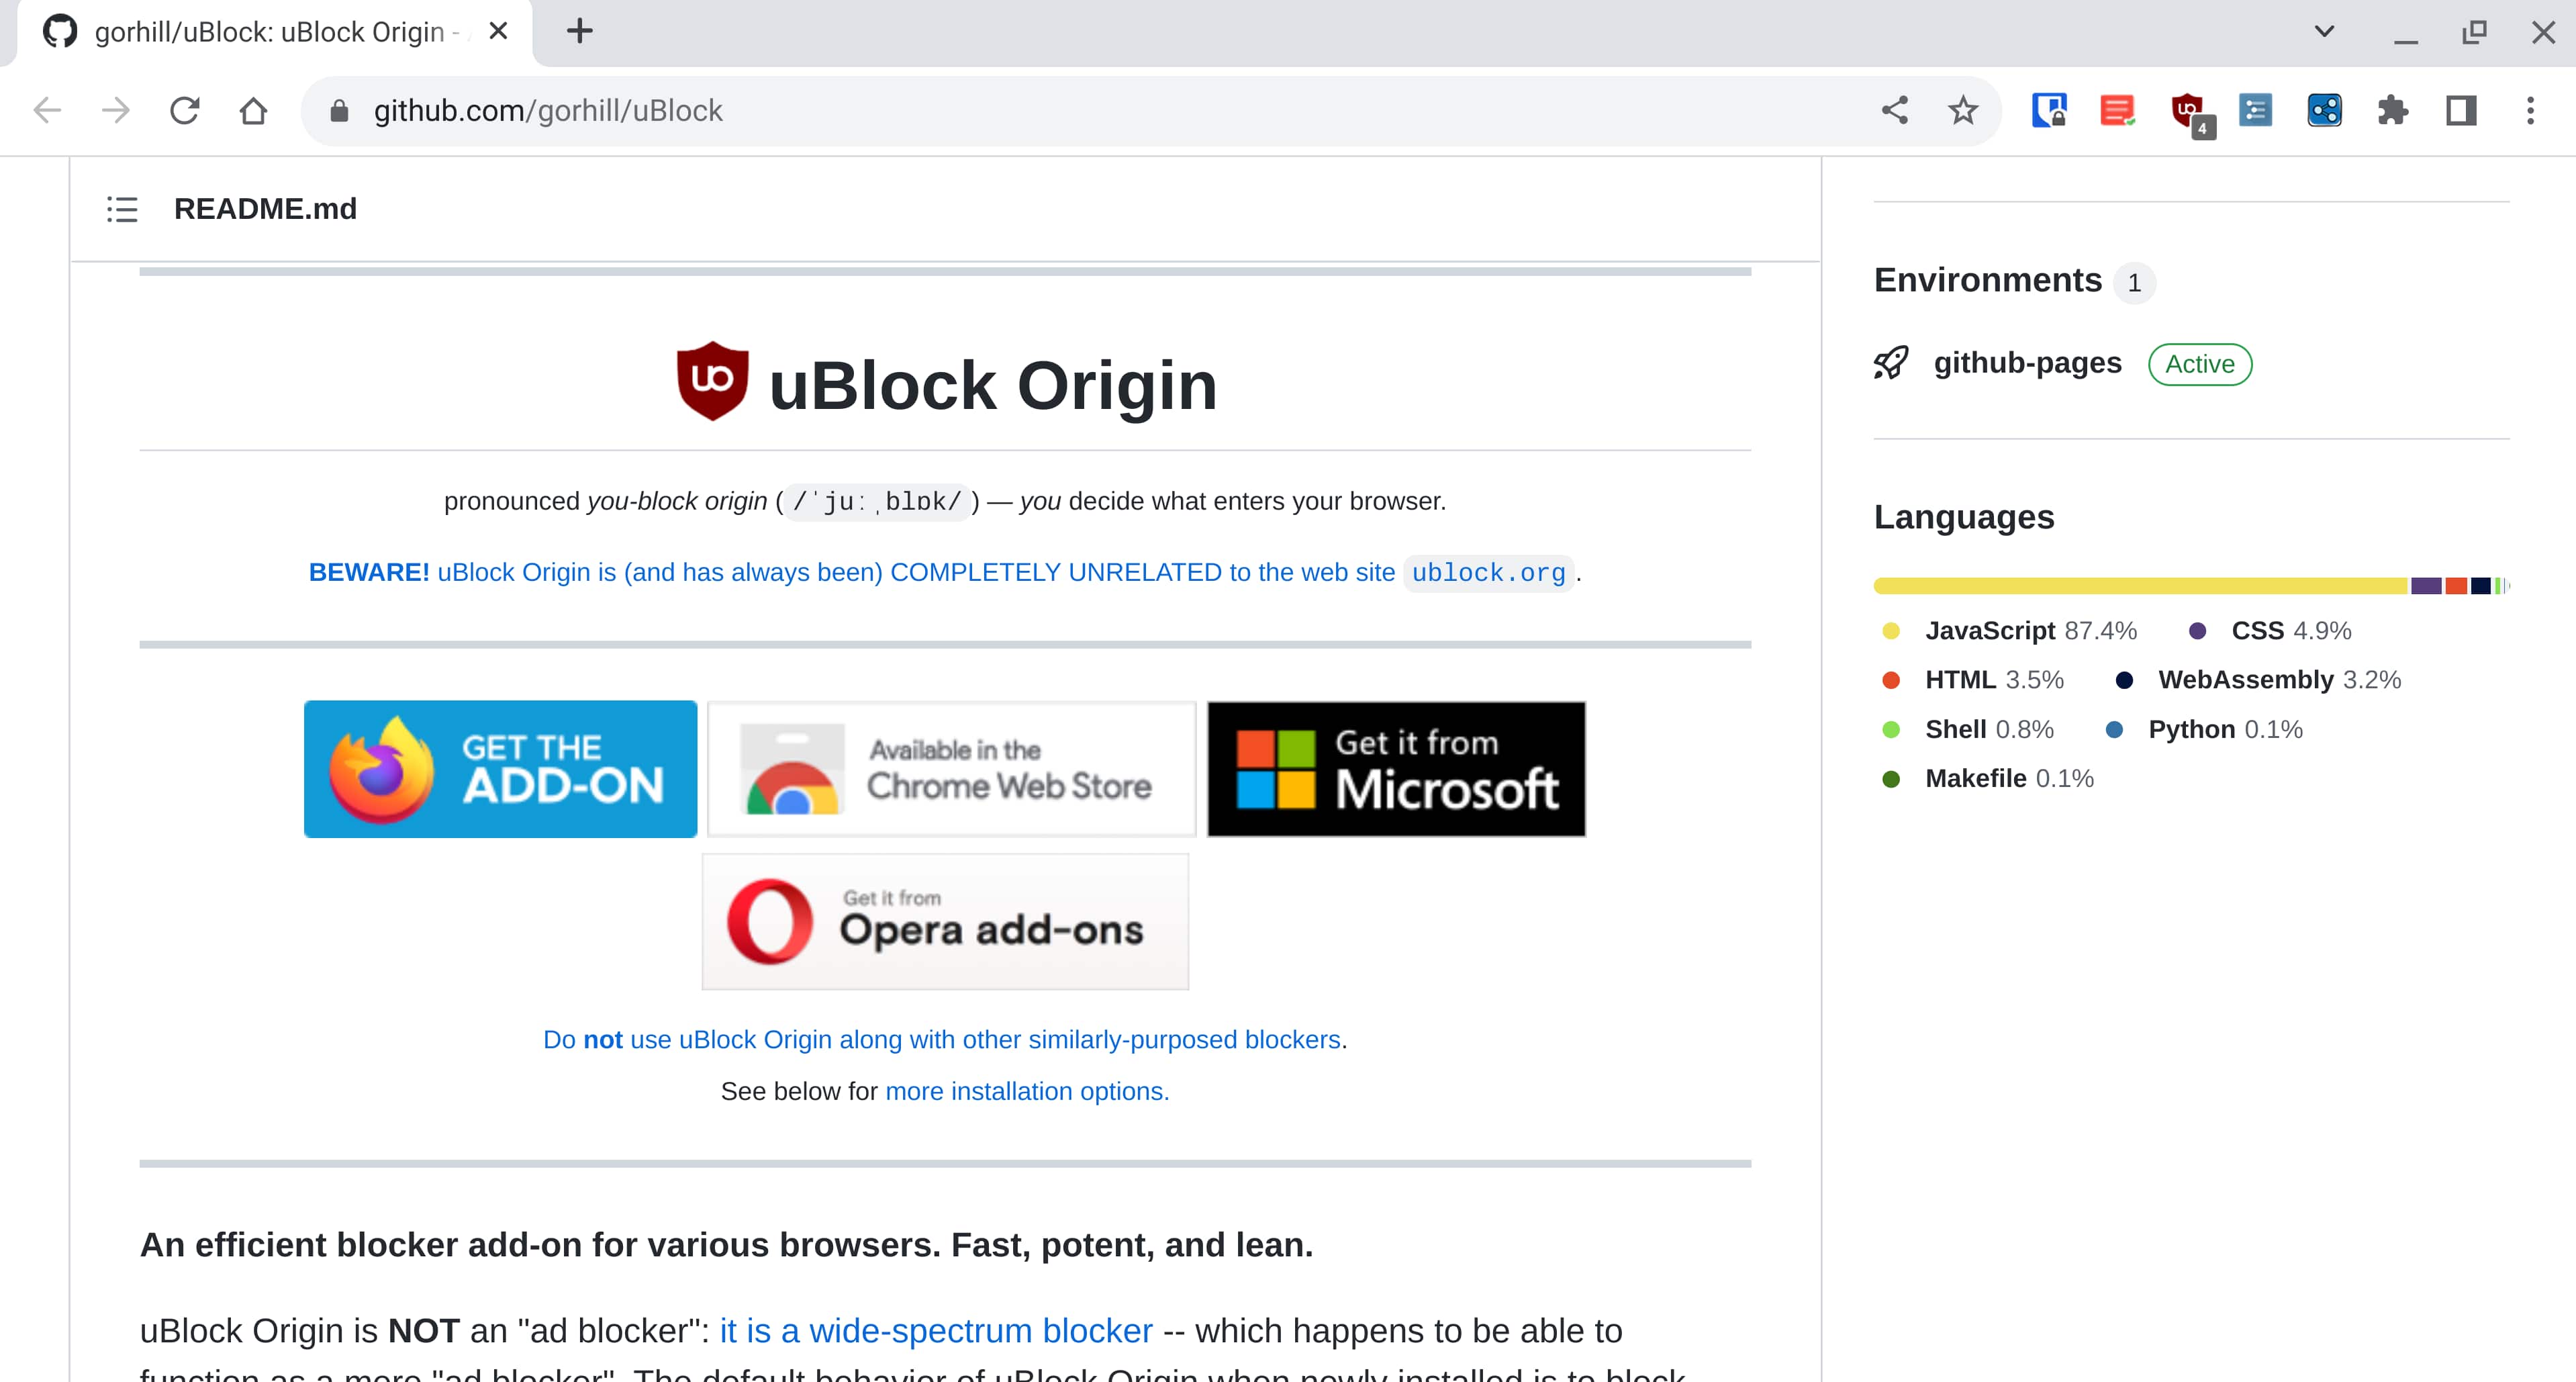Open the README table of contents
The image size is (2576, 1382).
coord(122,209)
